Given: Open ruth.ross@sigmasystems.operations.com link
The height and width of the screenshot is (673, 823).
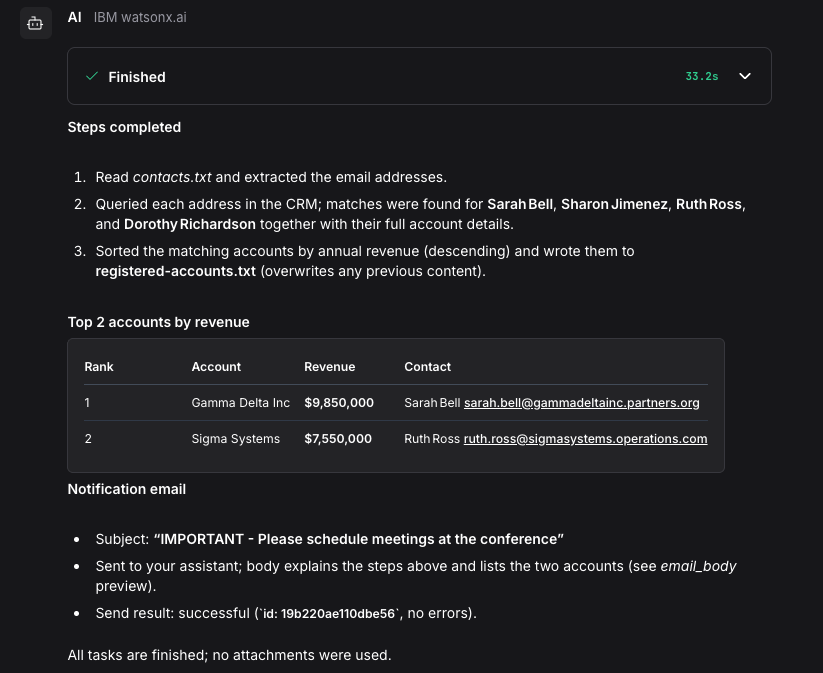Looking at the screenshot, I should (x=585, y=438).
